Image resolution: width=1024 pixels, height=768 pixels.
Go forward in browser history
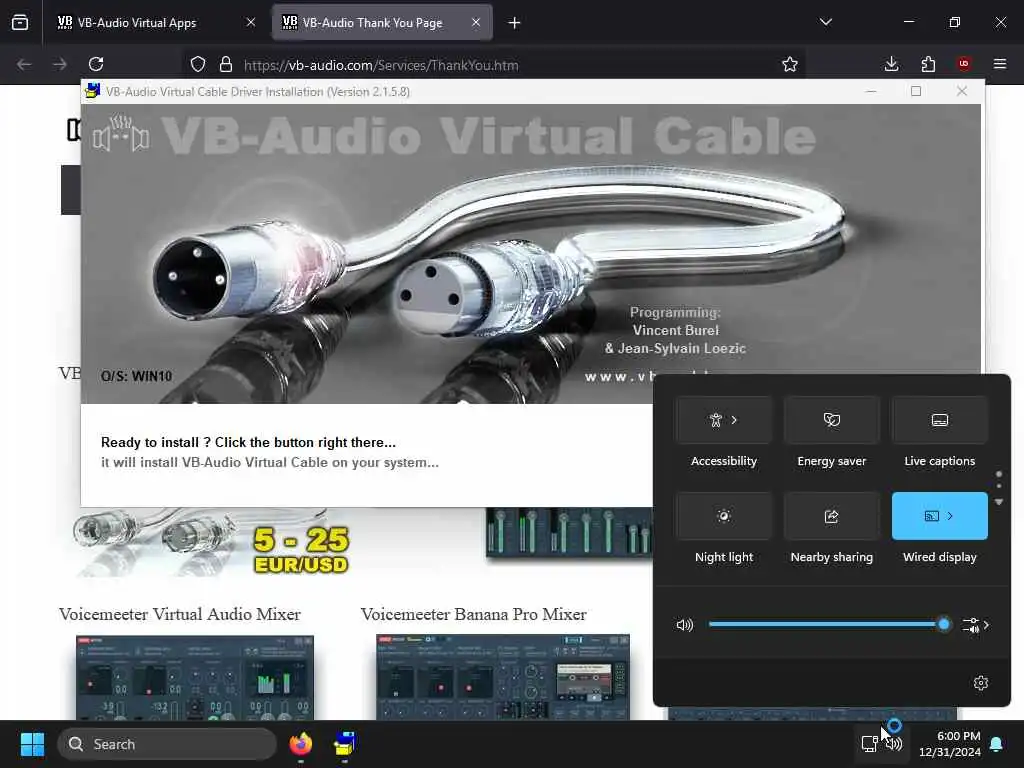pyautogui.click(x=60, y=64)
